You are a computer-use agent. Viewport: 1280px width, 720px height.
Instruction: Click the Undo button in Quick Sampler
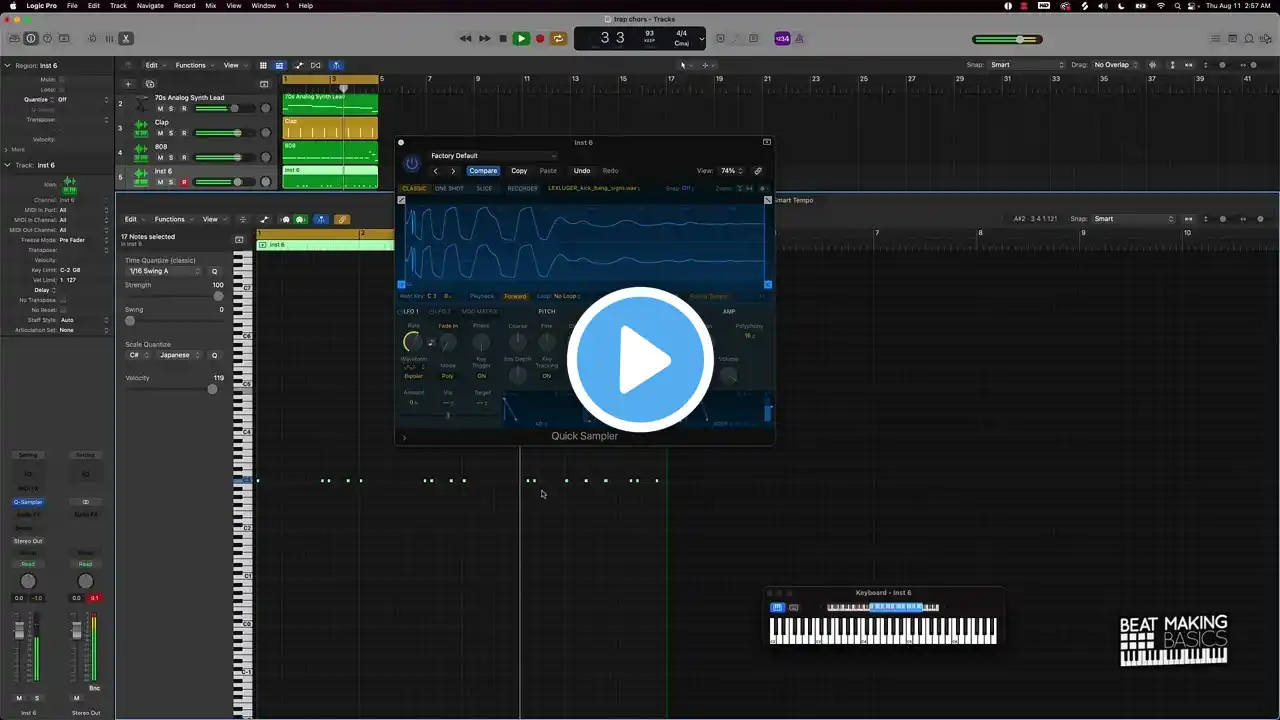(x=582, y=171)
